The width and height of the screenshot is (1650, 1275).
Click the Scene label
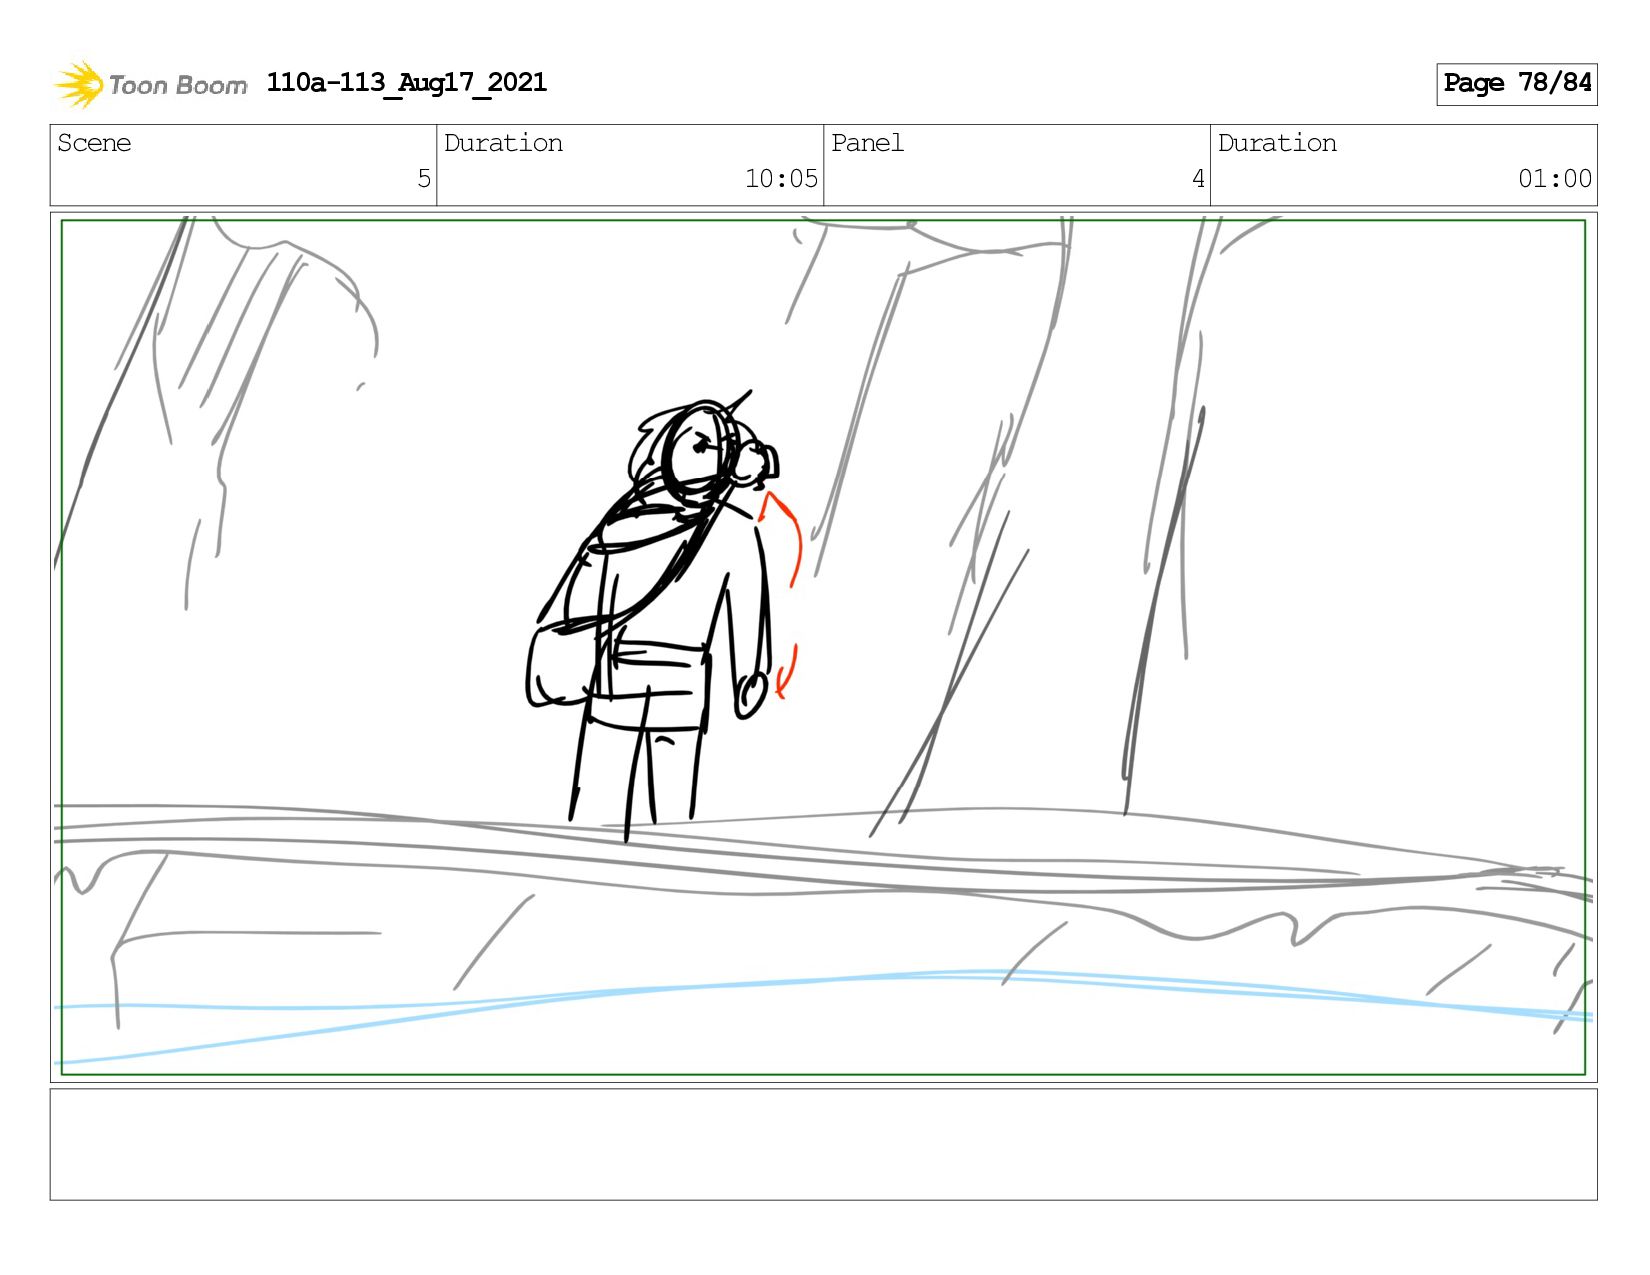tap(94, 143)
